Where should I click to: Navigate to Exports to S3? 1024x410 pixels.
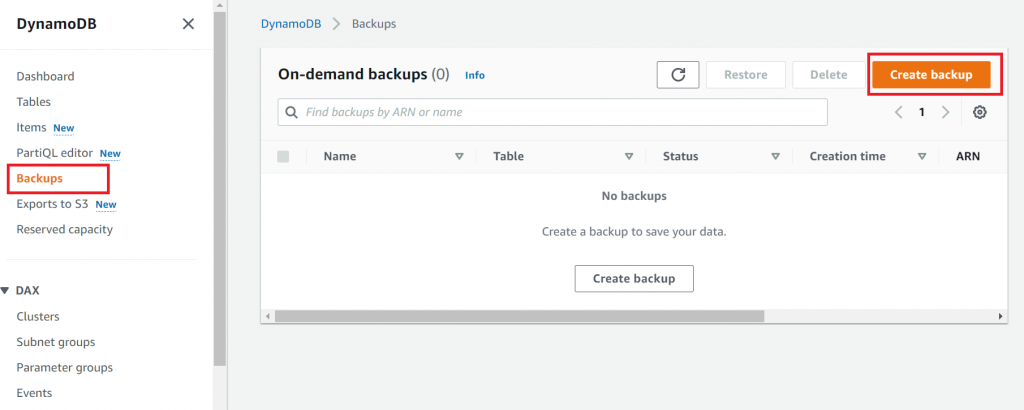pos(53,204)
